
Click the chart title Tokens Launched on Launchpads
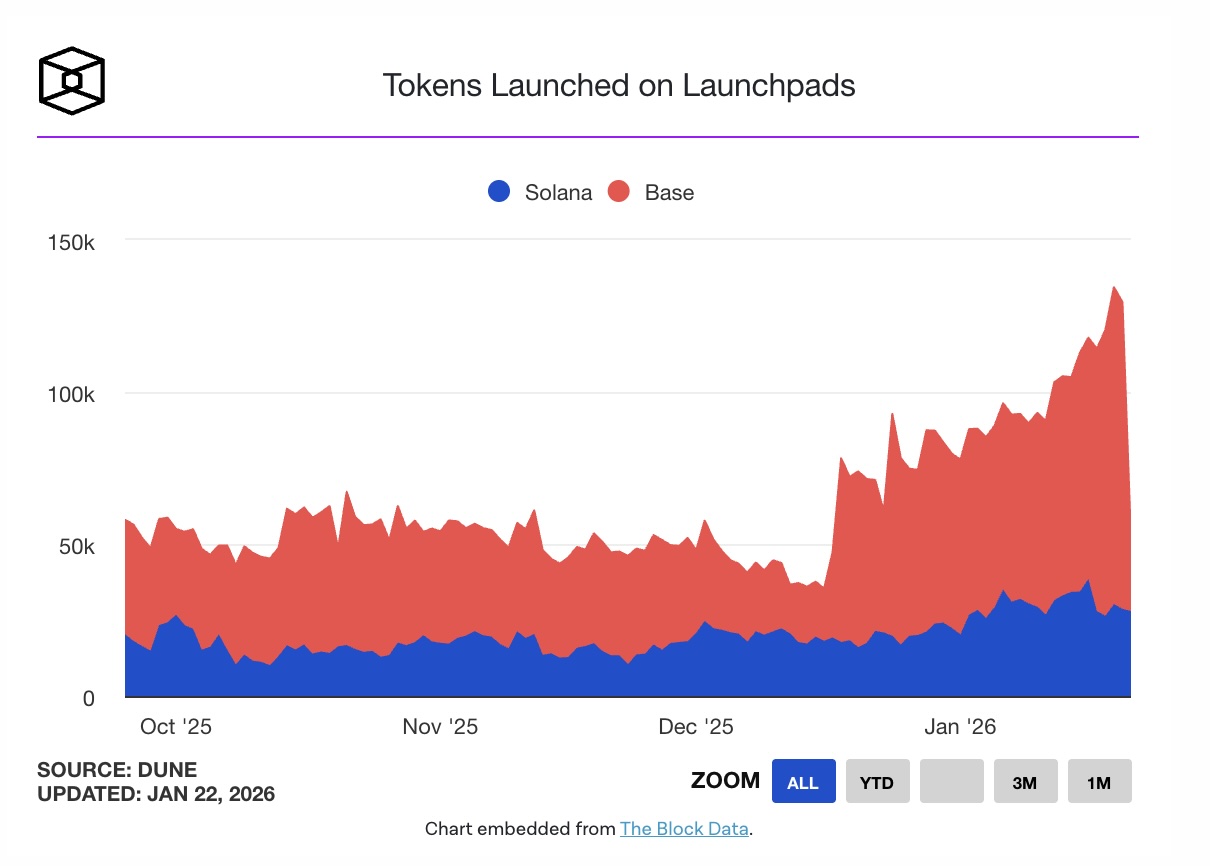[x=618, y=86]
